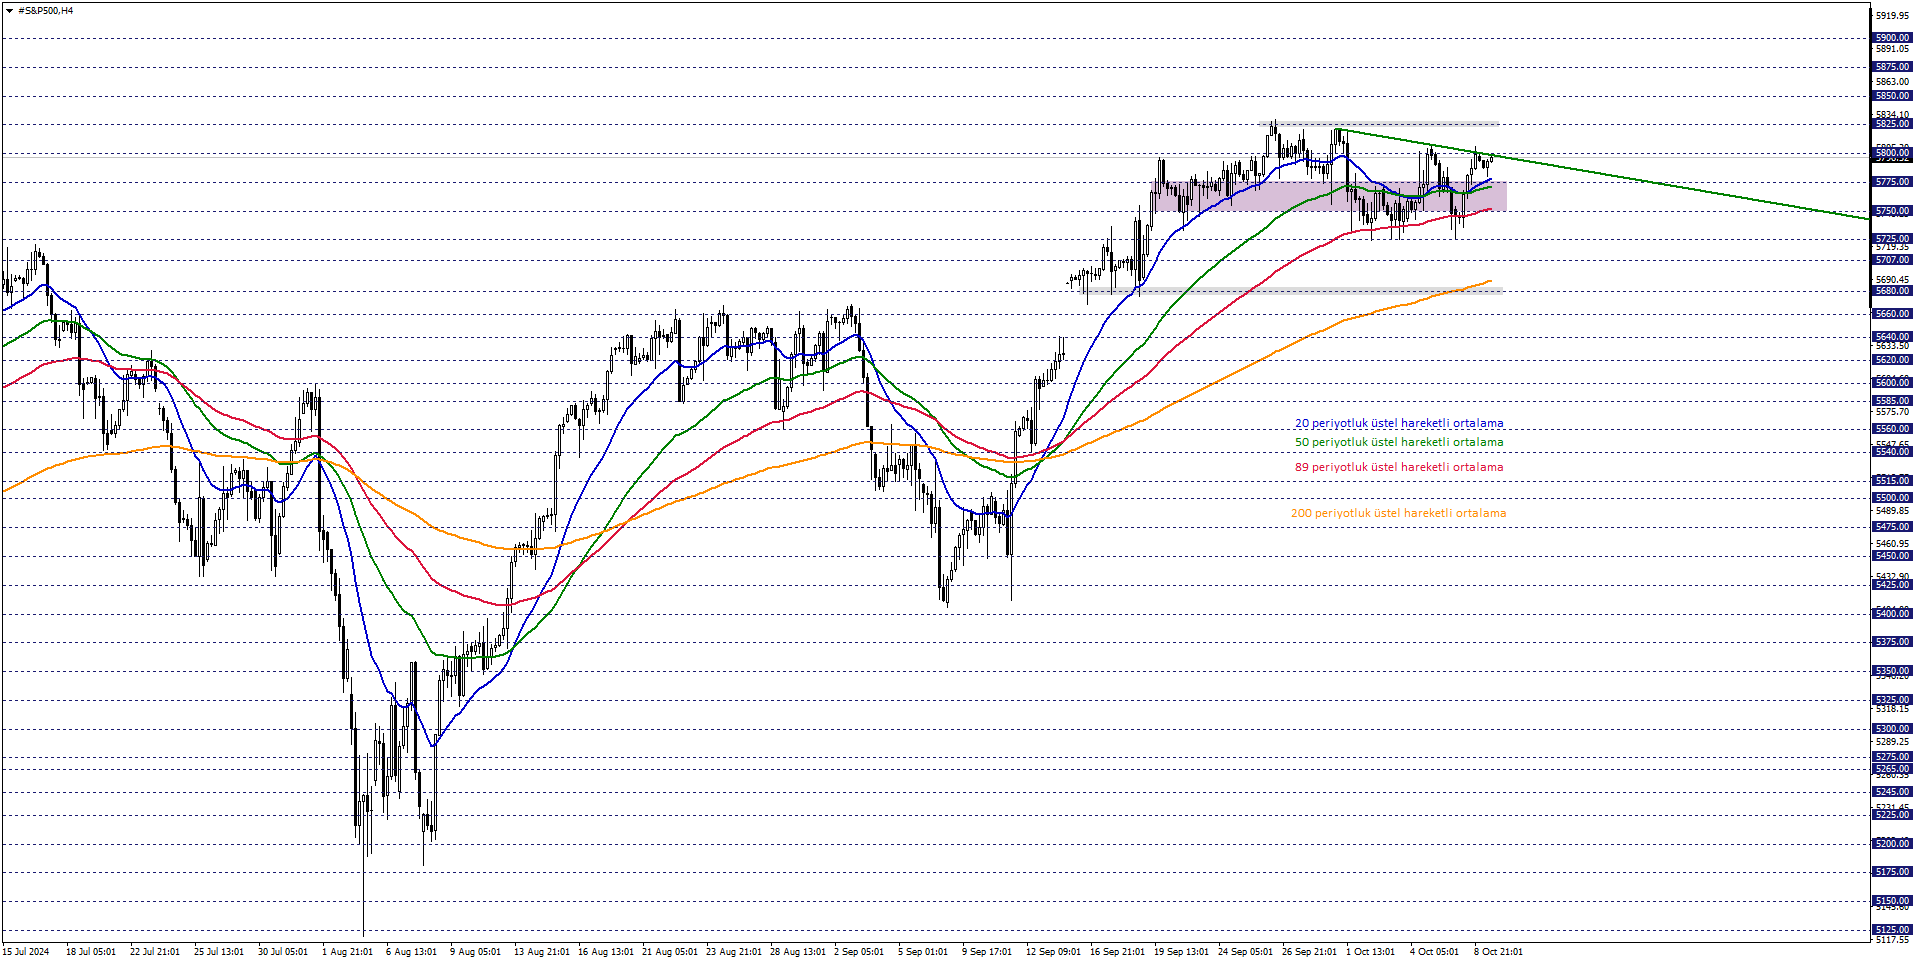Click the 2 Sep 05:01 time label

859,952
